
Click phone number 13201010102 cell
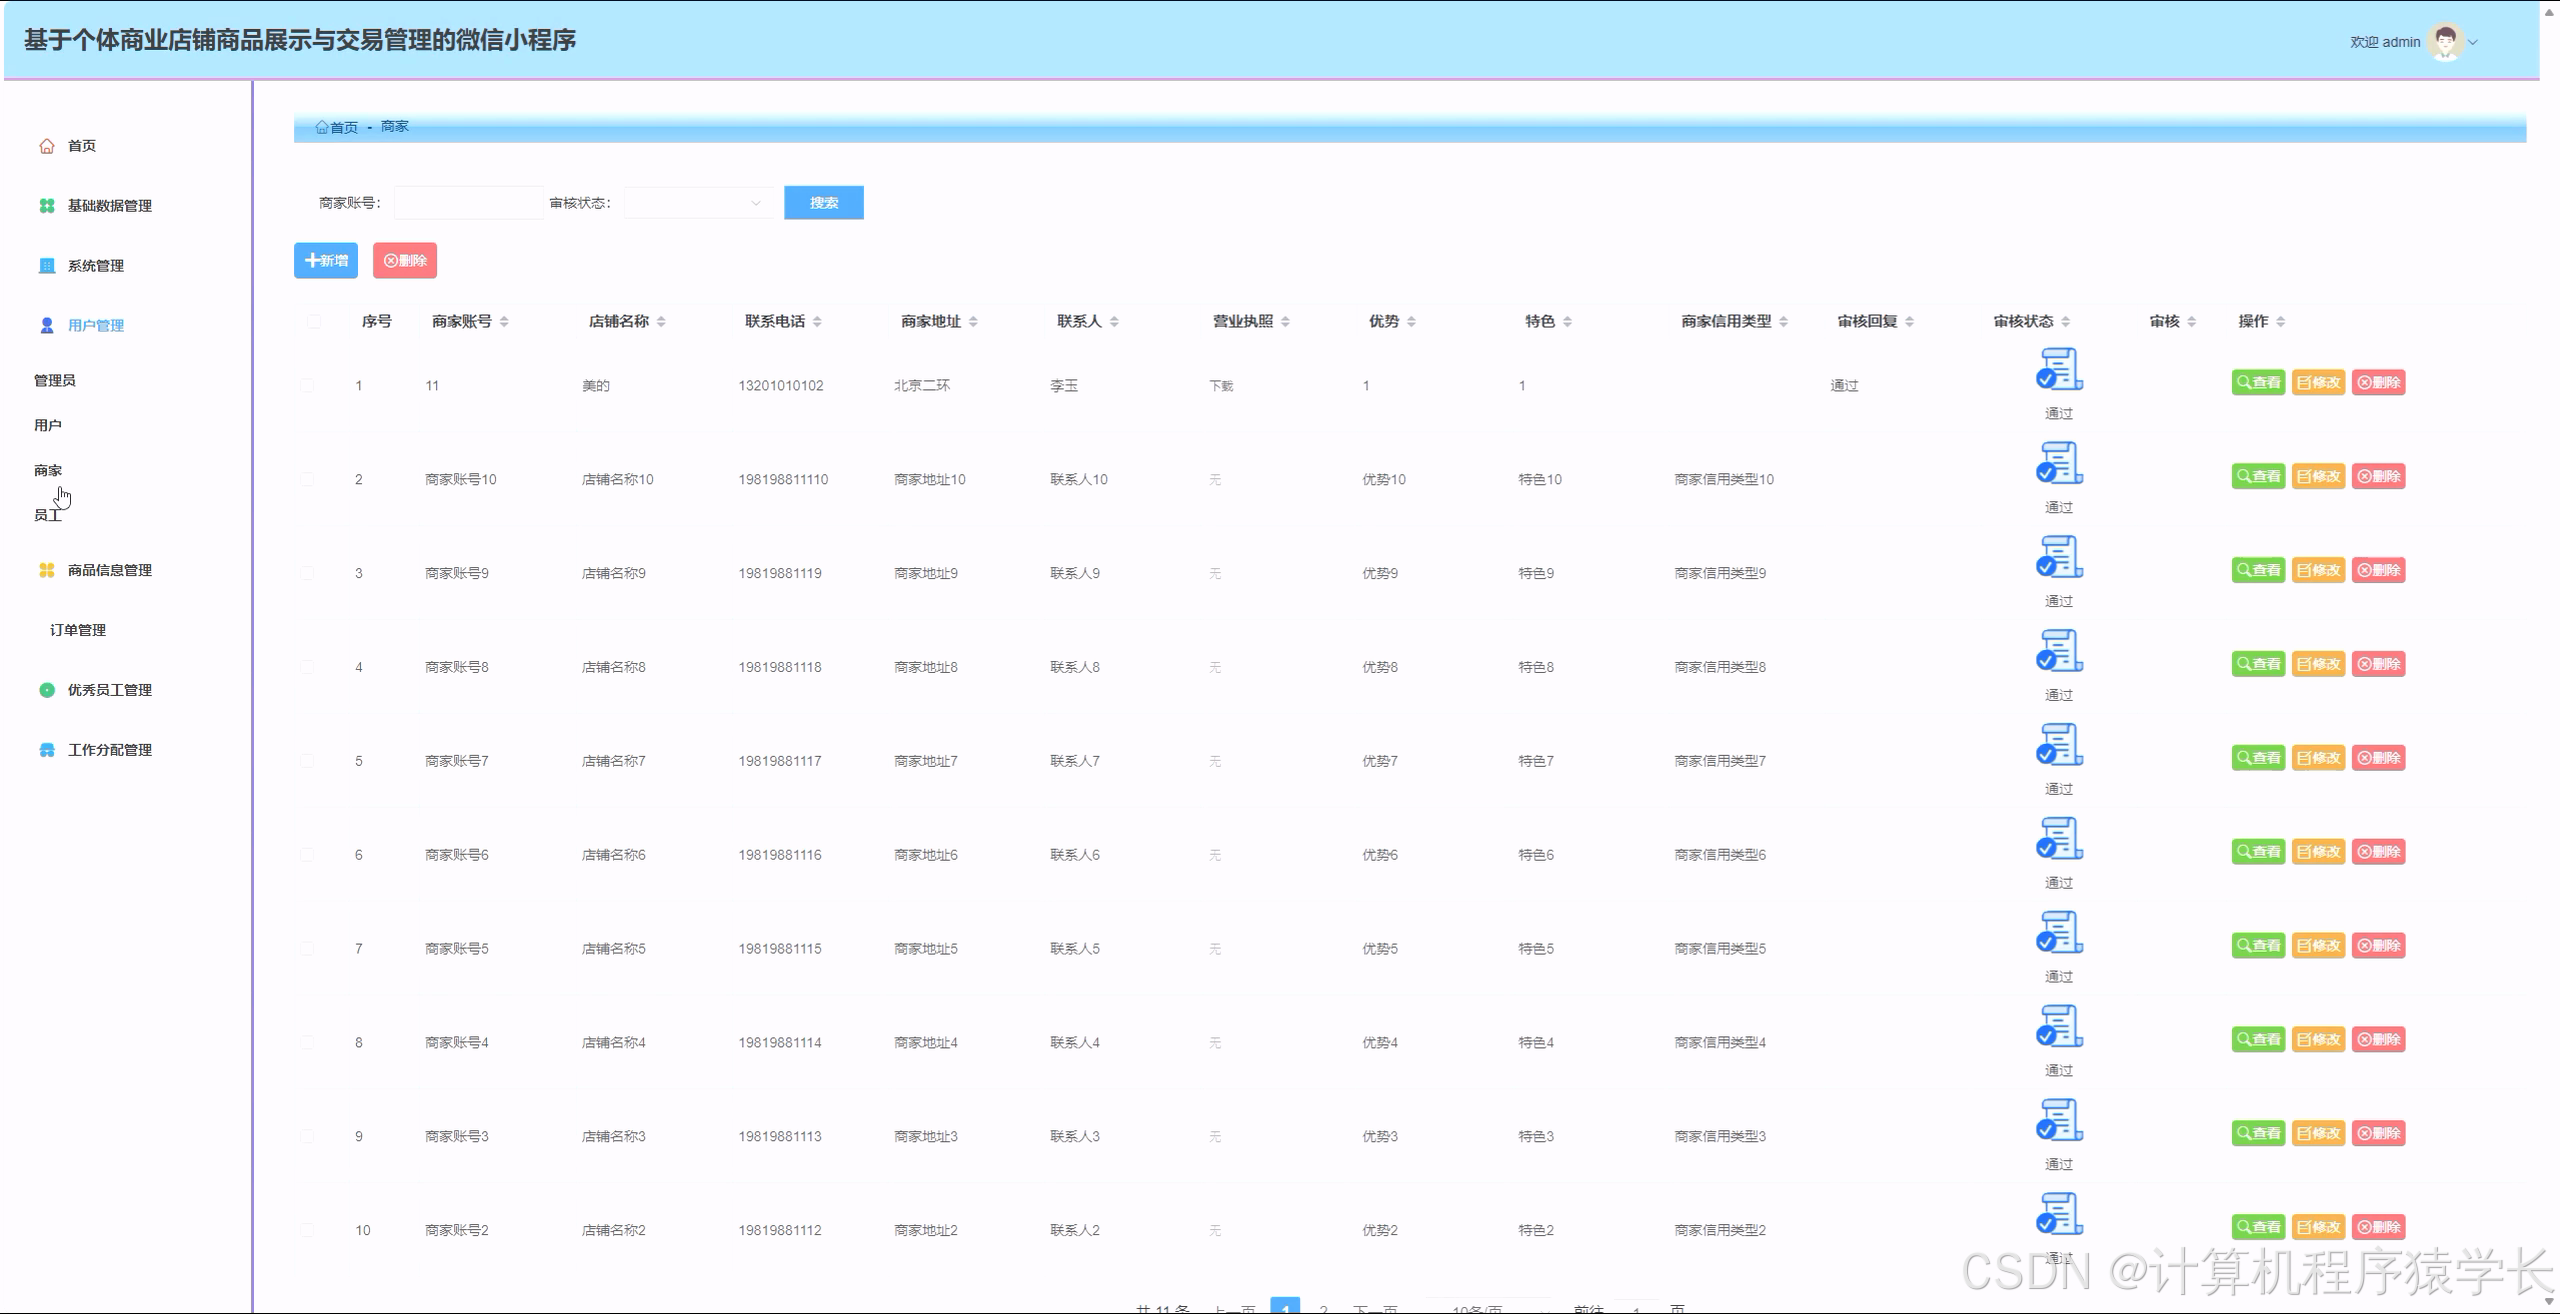click(781, 386)
